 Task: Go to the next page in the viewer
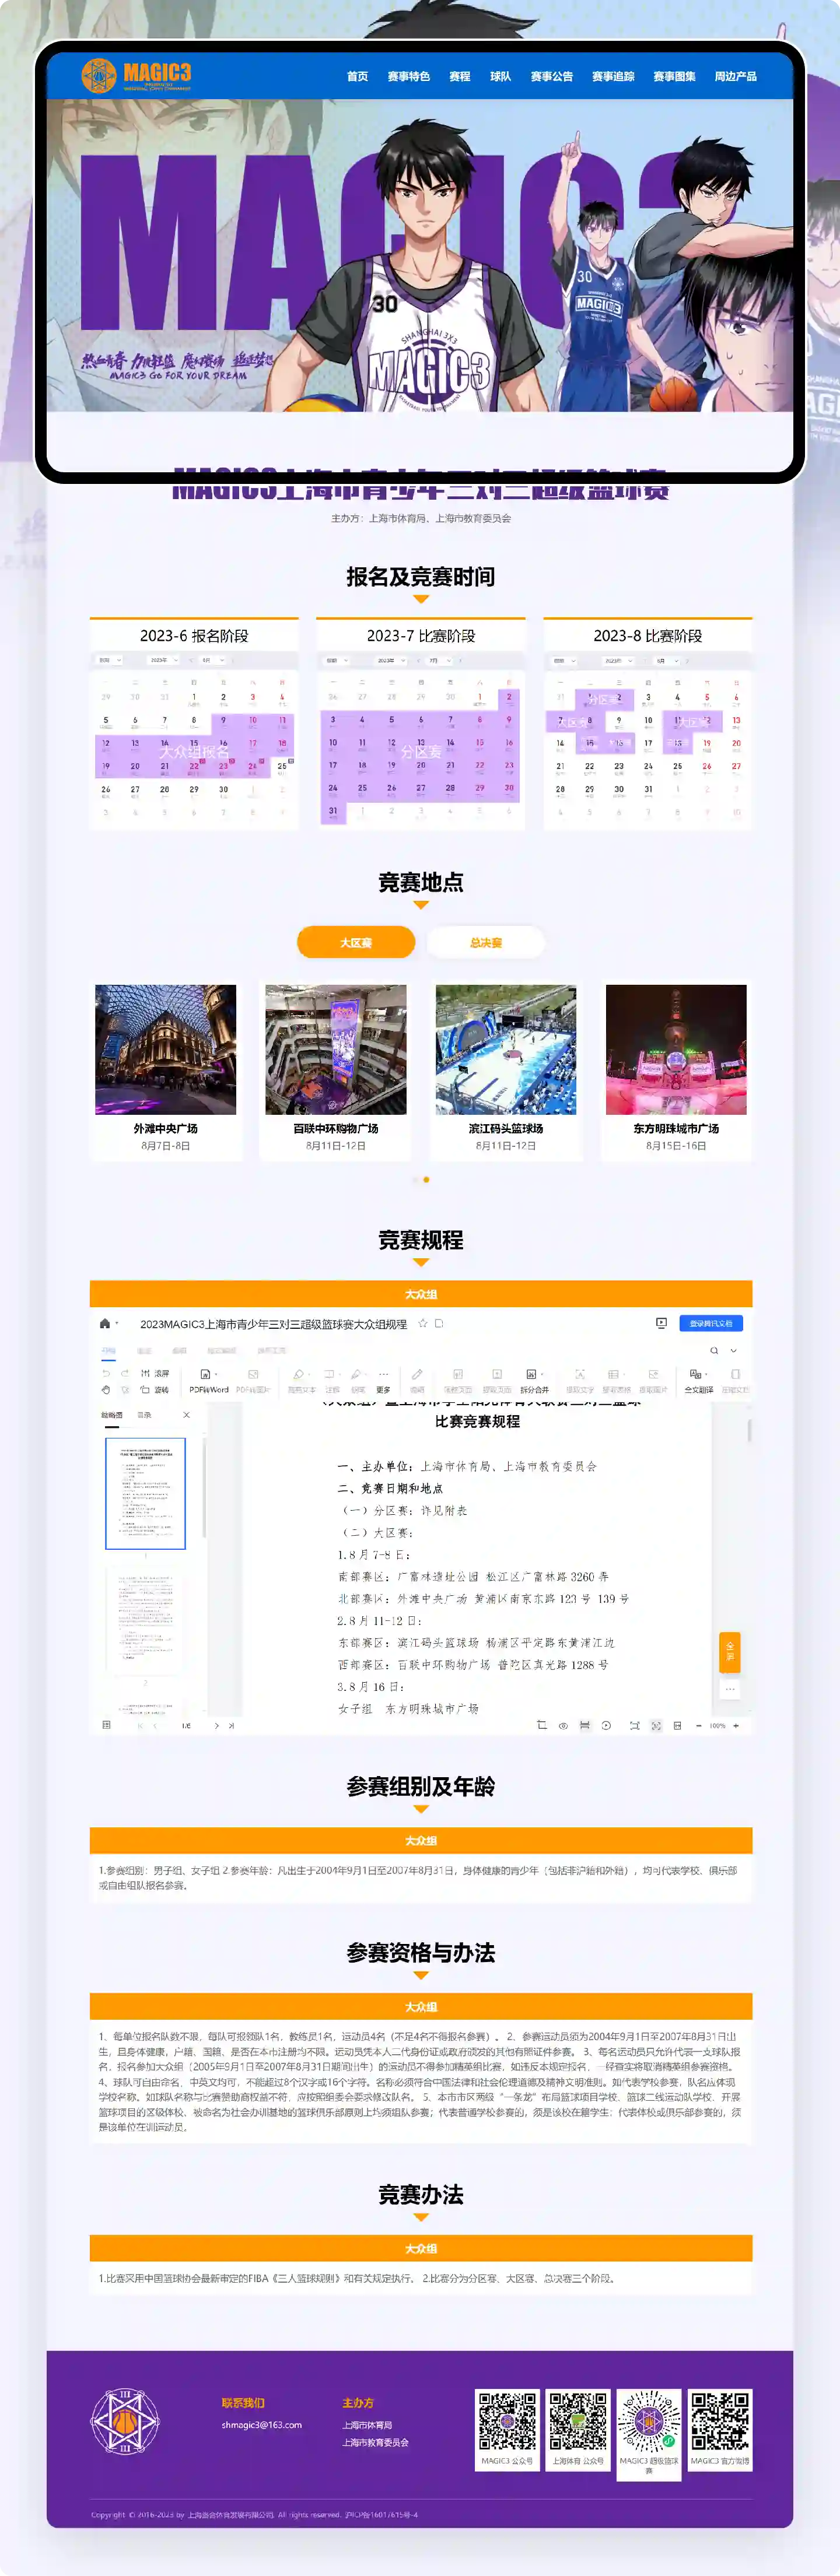216,1725
